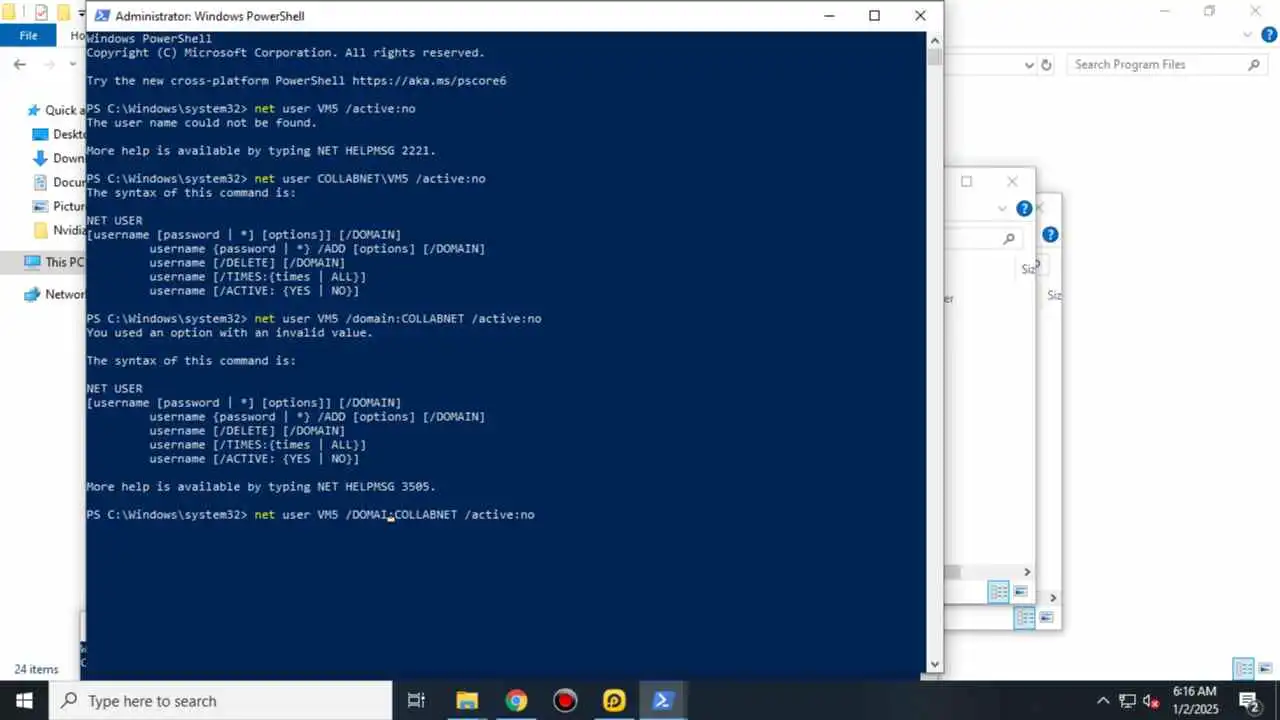Expand the ribbon in Program Files window
This screenshot has width=1280, height=720.
(x=1247, y=35)
